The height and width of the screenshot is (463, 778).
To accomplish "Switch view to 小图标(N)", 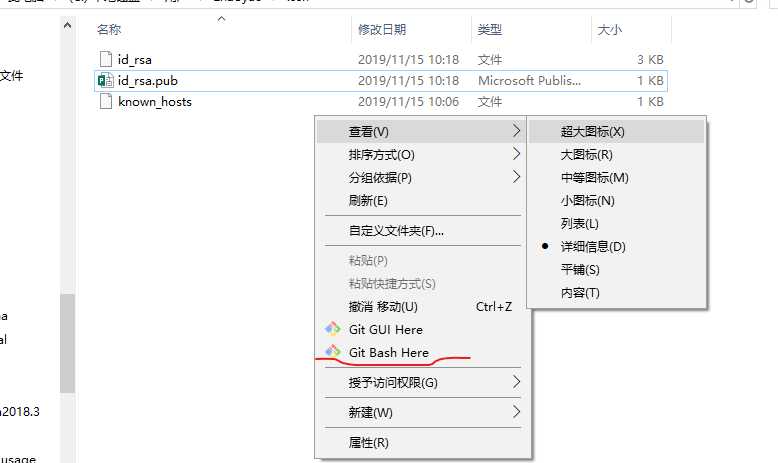I will (x=616, y=200).
